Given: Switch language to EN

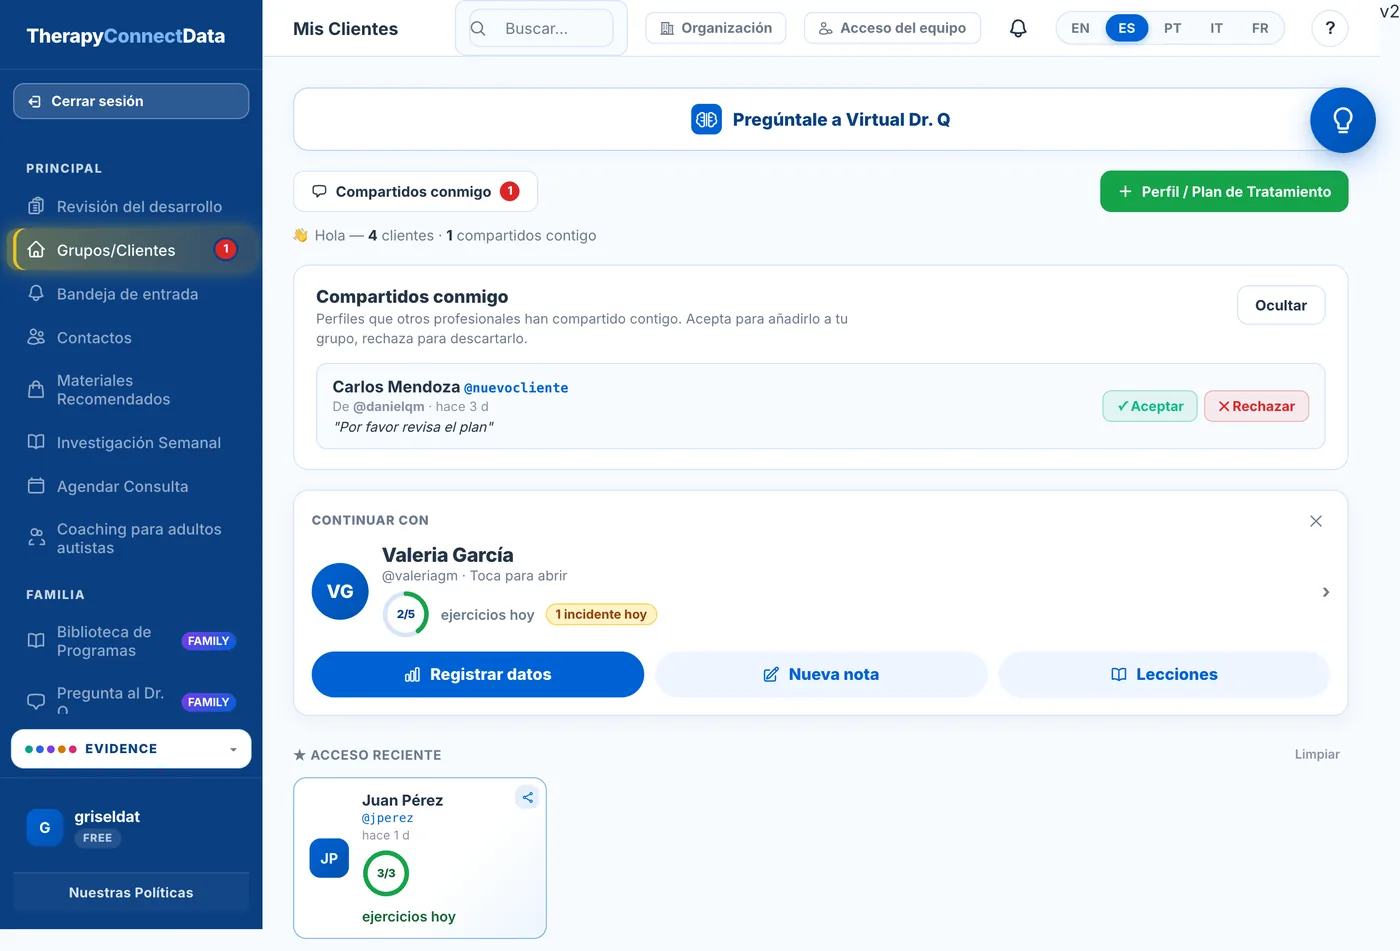Looking at the screenshot, I should [x=1080, y=28].
